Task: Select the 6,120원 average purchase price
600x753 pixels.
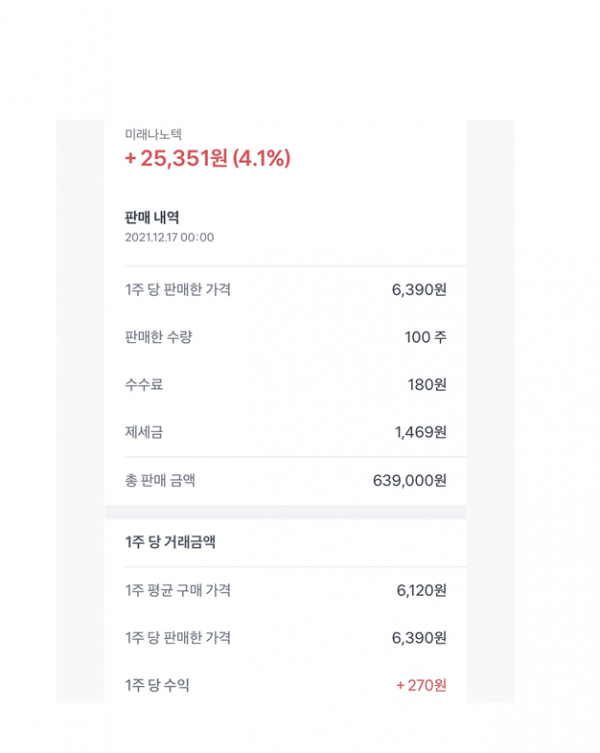Action: tap(421, 590)
